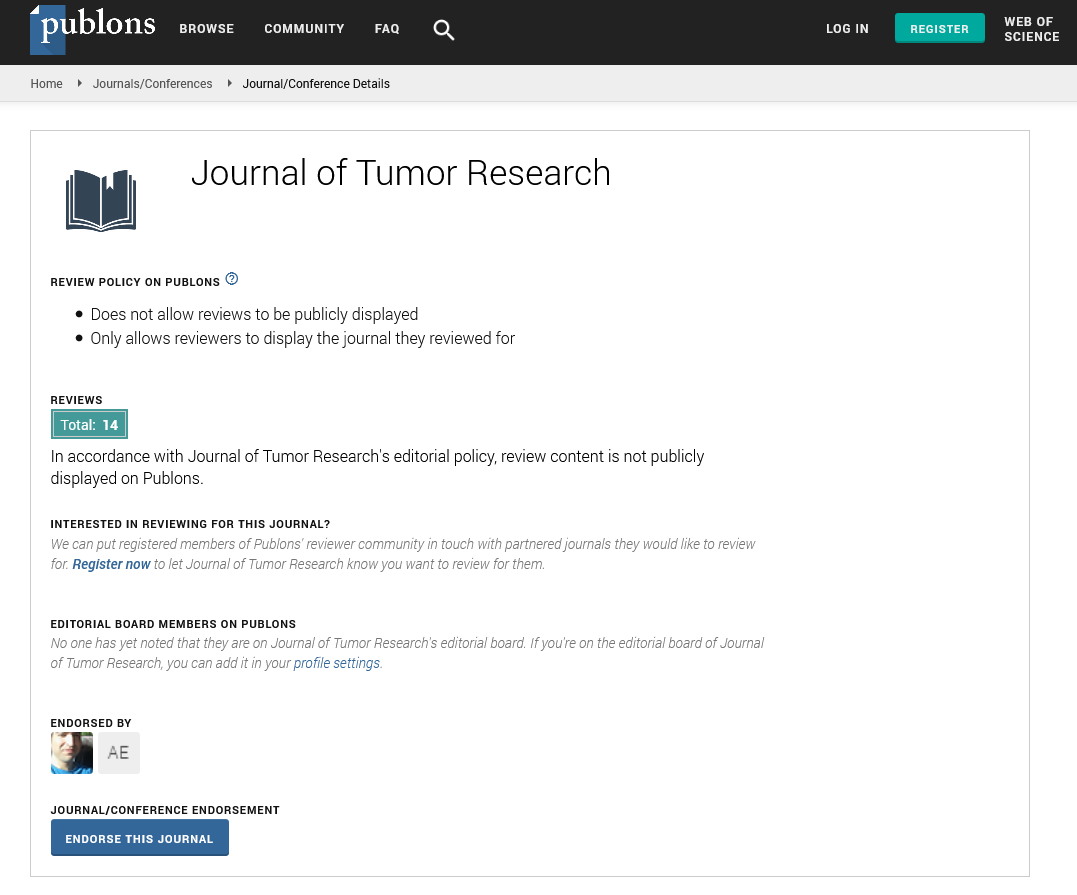Go to Home in the breadcrumb
Image resolution: width=1077 pixels, height=895 pixels.
click(46, 84)
